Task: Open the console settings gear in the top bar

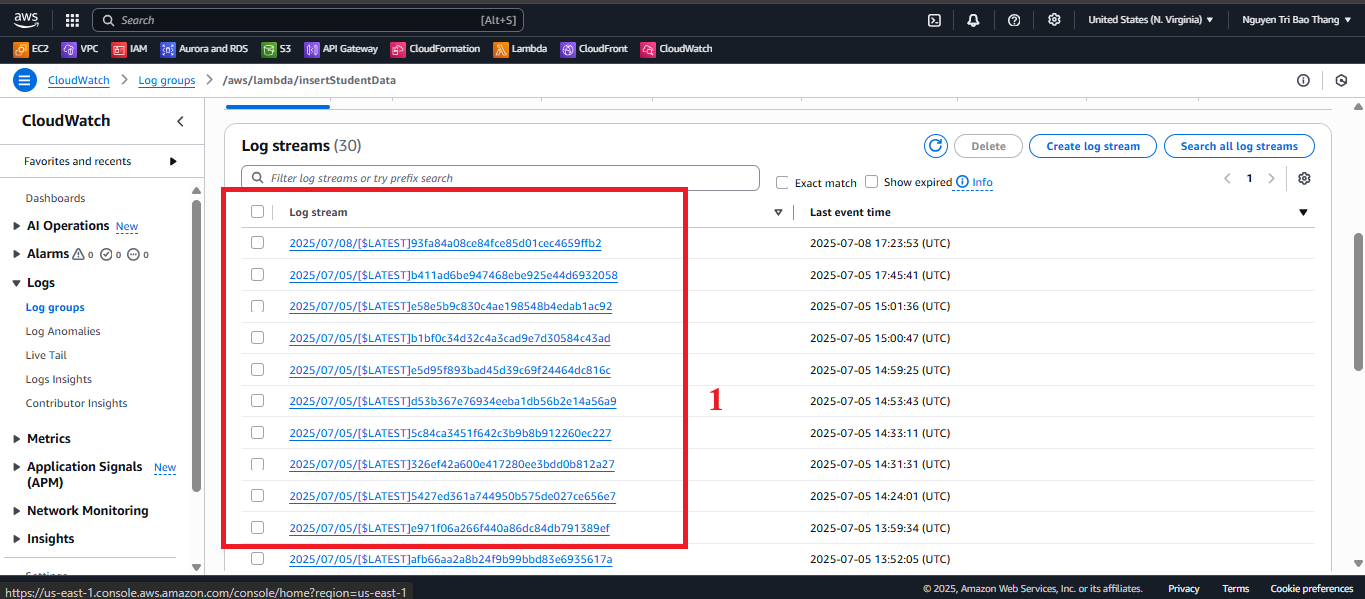Action: [x=1054, y=20]
